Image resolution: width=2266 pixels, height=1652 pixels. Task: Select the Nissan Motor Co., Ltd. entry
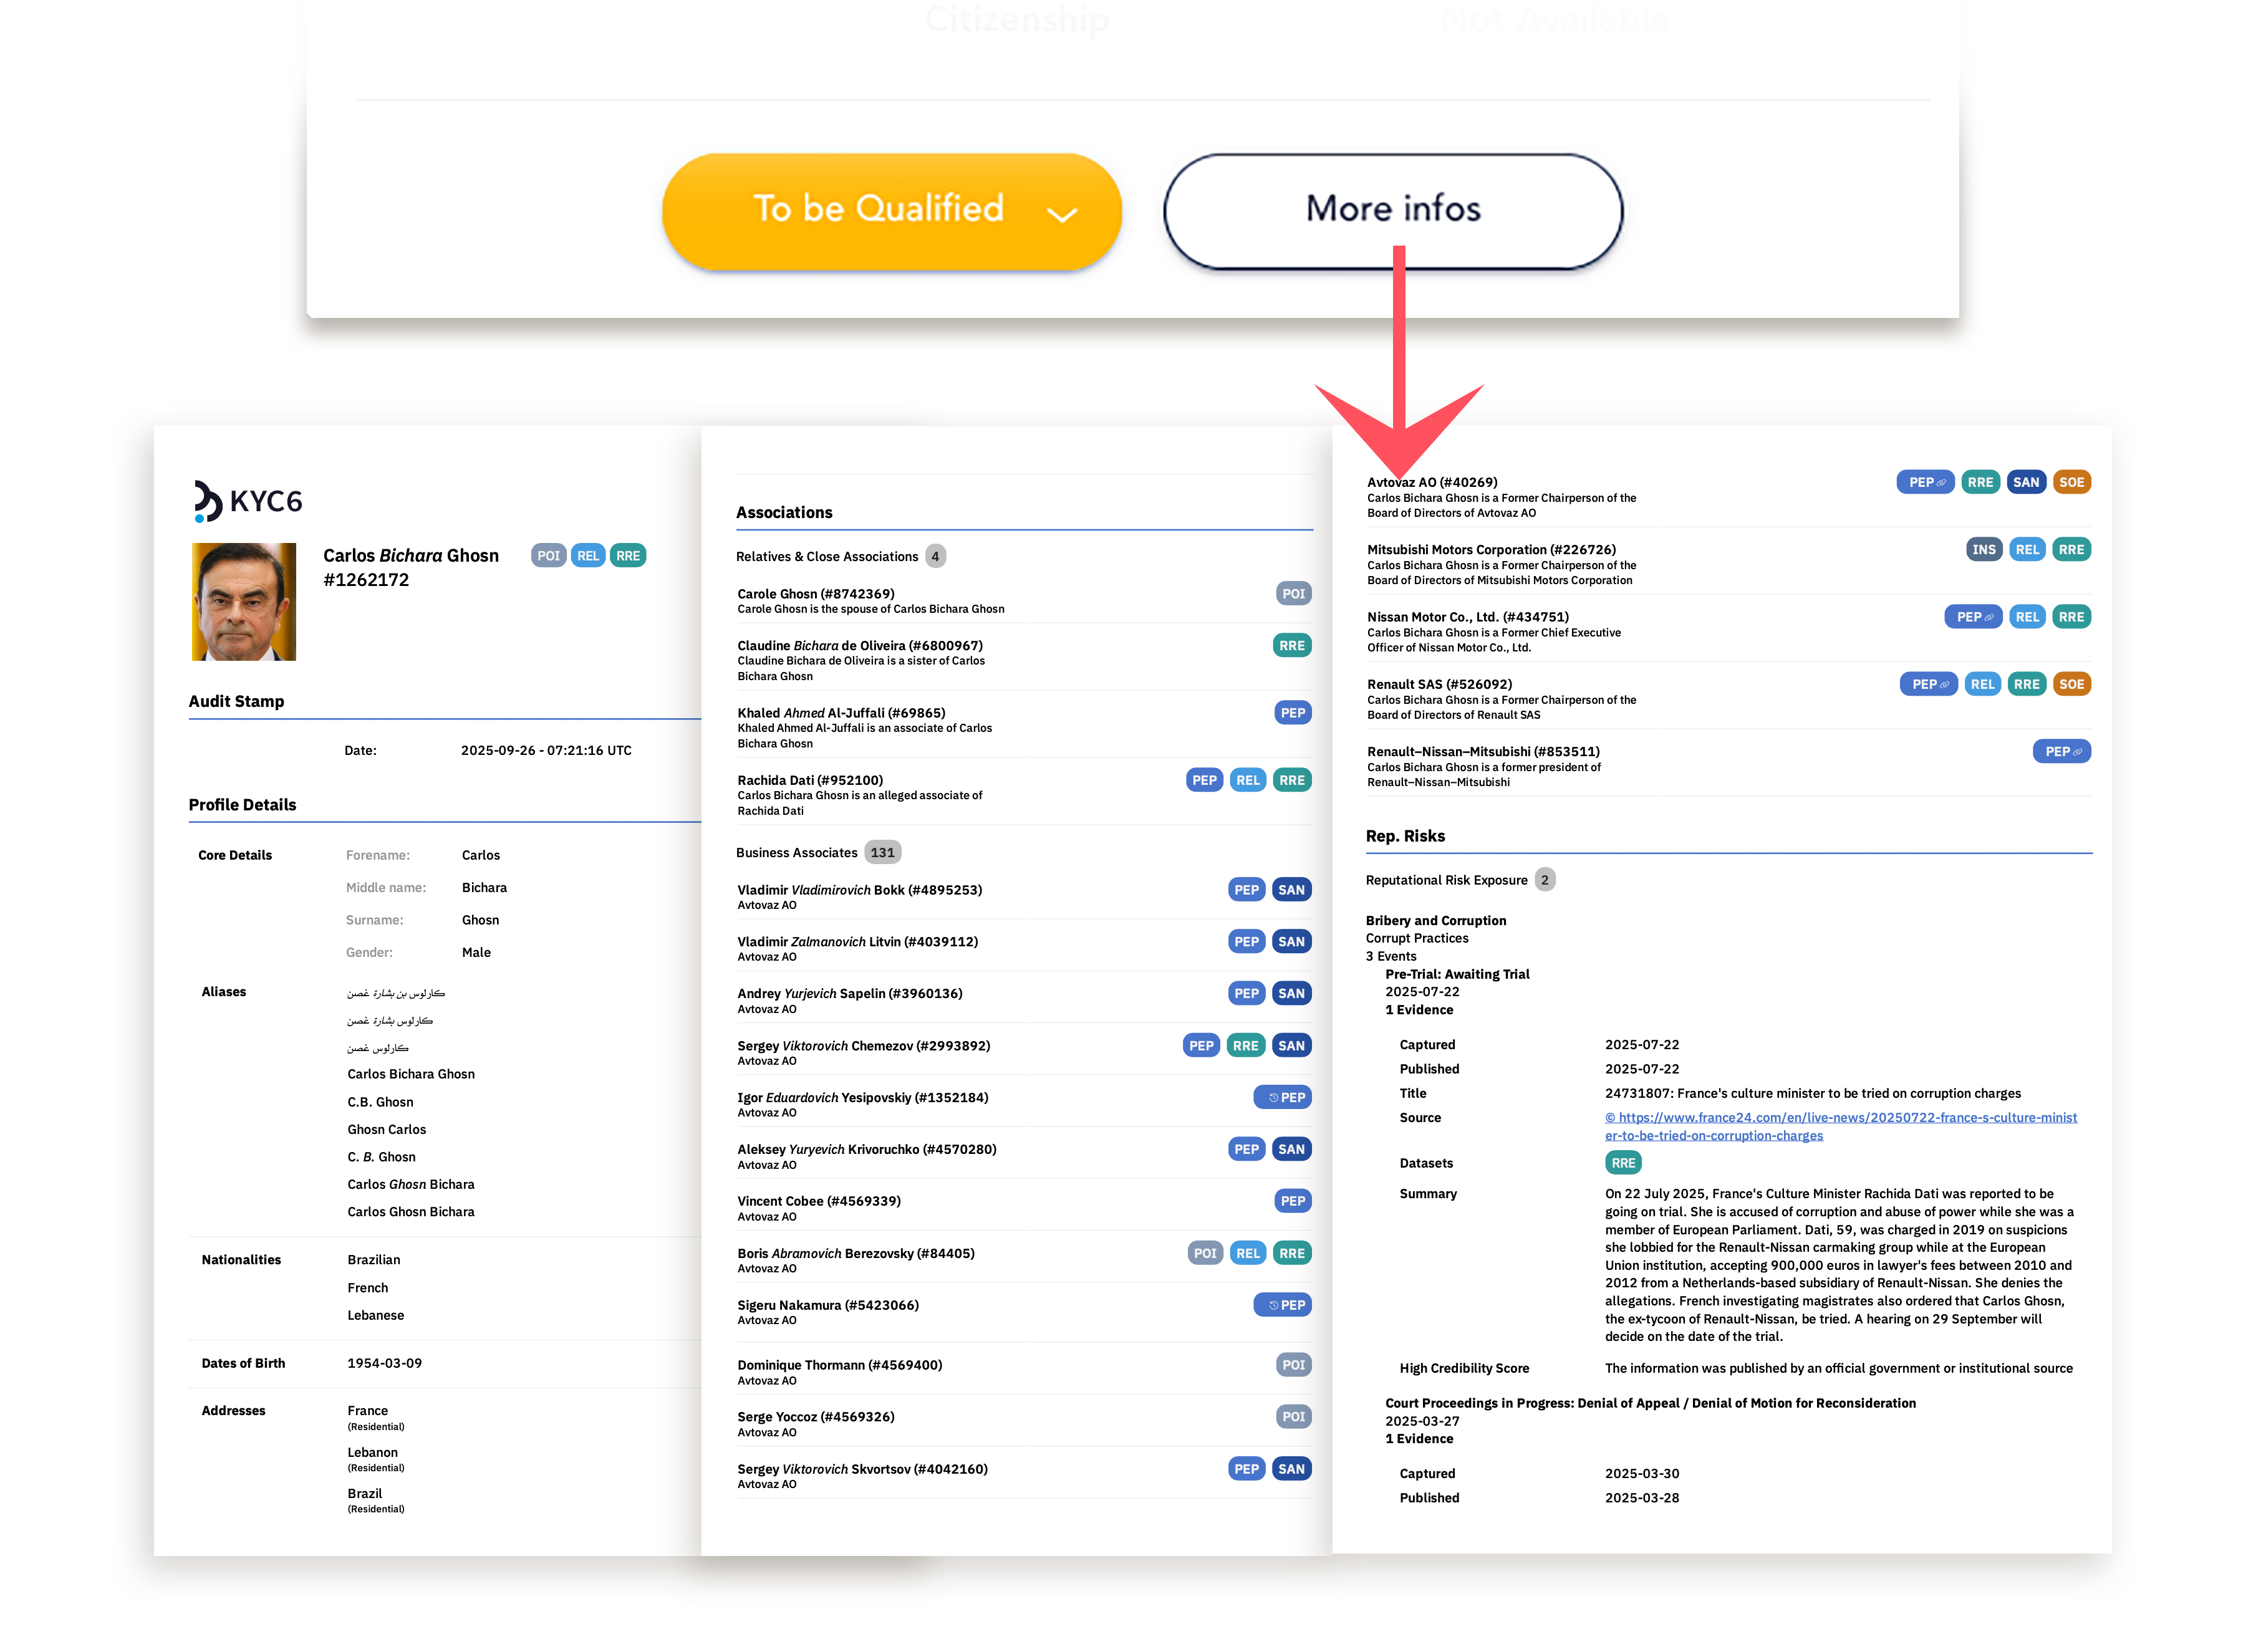[x=1467, y=617]
